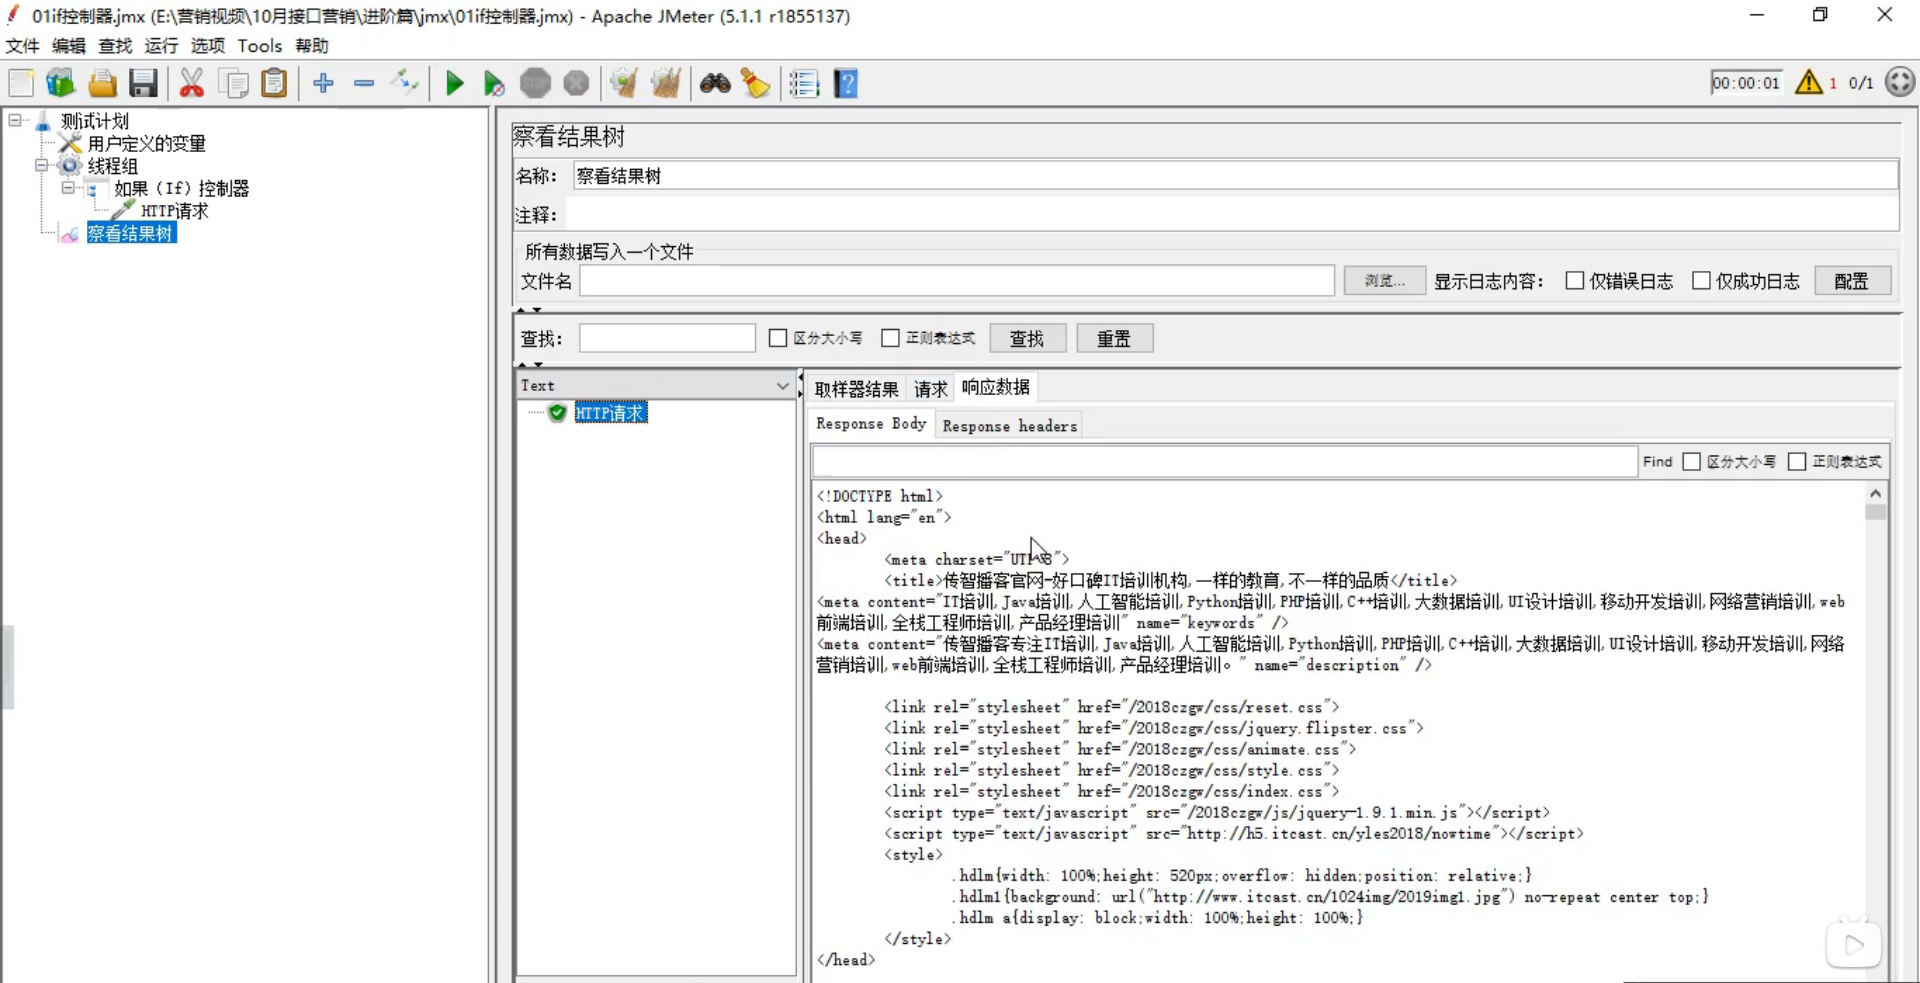Click the 浏览... browse button
The height and width of the screenshot is (983, 1920).
(x=1385, y=281)
